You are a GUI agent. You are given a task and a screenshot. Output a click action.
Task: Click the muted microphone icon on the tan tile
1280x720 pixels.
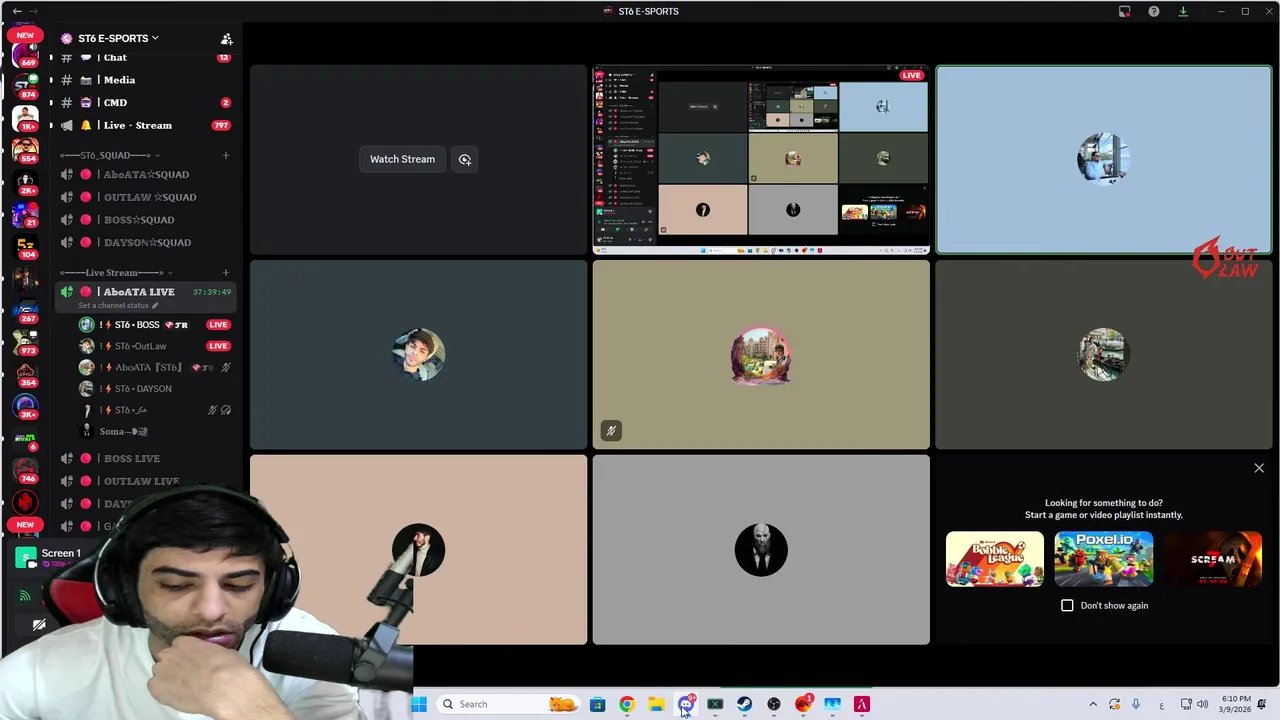pyautogui.click(x=611, y=431)
